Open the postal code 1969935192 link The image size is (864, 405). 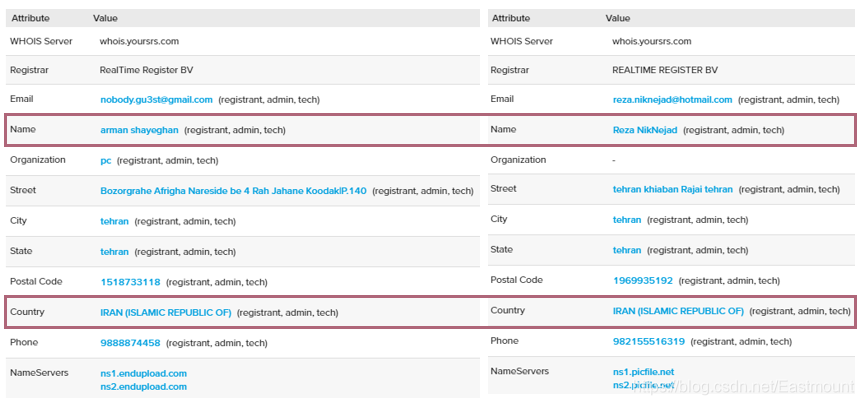(643, 280)
